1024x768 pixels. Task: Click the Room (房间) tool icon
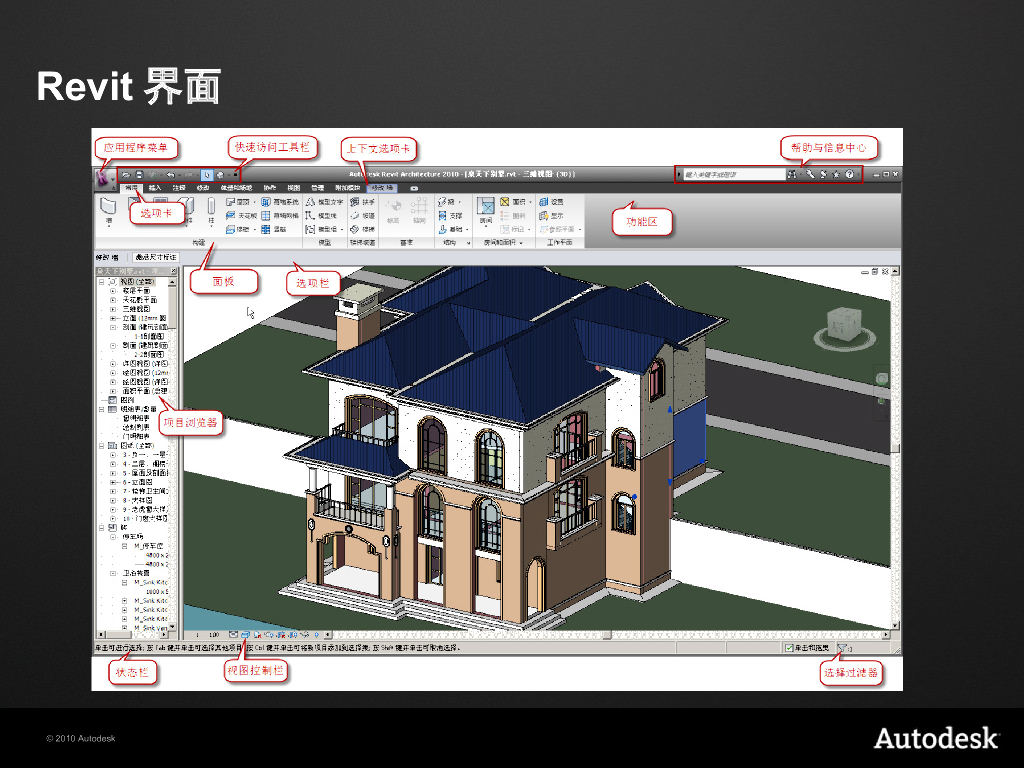coord(485,209)
